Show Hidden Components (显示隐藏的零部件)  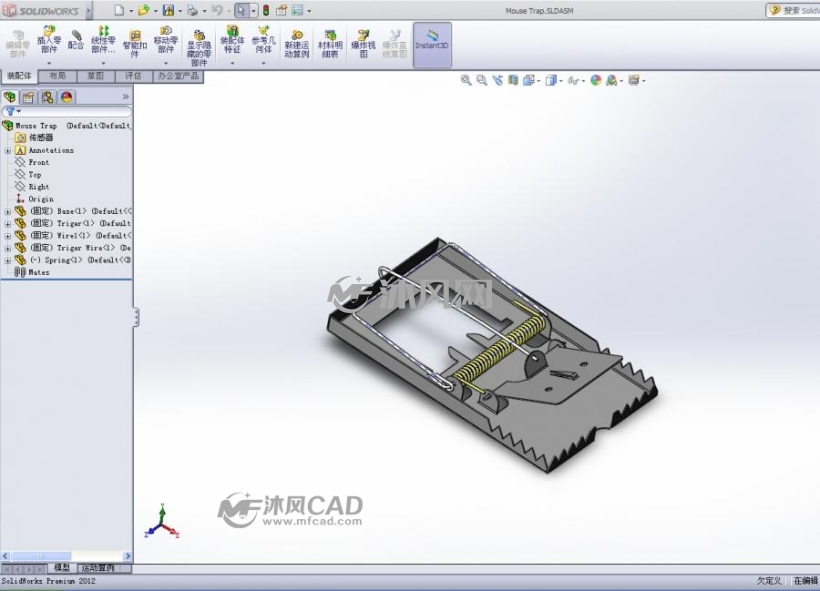click(199, 48)
